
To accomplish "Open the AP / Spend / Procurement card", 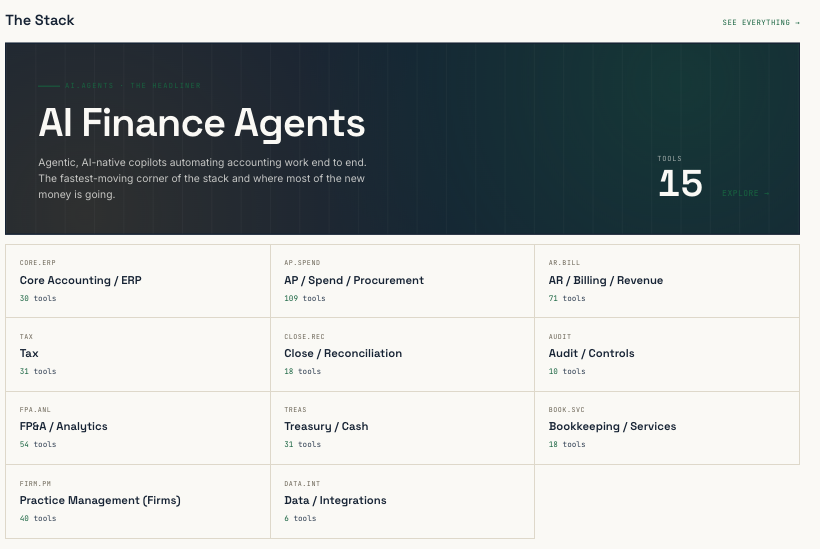I will point(402,281).
